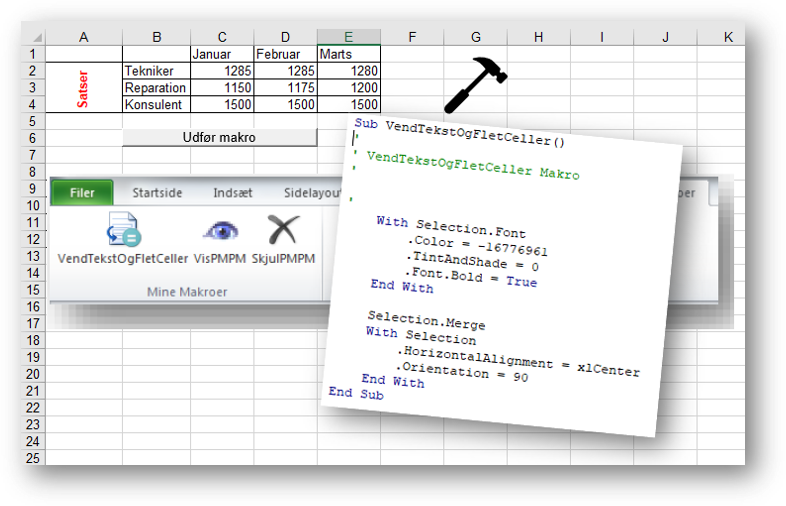Click the SkjulPMPM cross icon
The height and width of the screenshot is (506, 786).
click(283, 231)
